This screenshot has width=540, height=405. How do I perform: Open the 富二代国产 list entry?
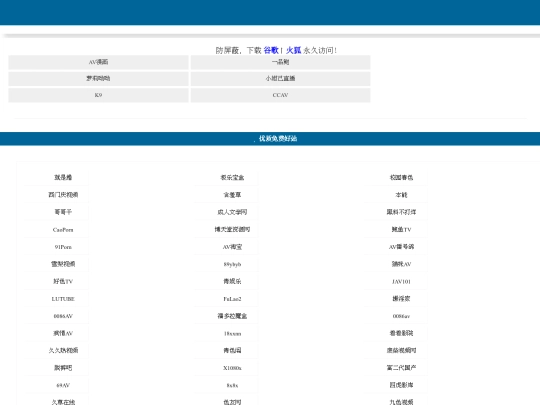pyautogui.click(x=401, y=368)
